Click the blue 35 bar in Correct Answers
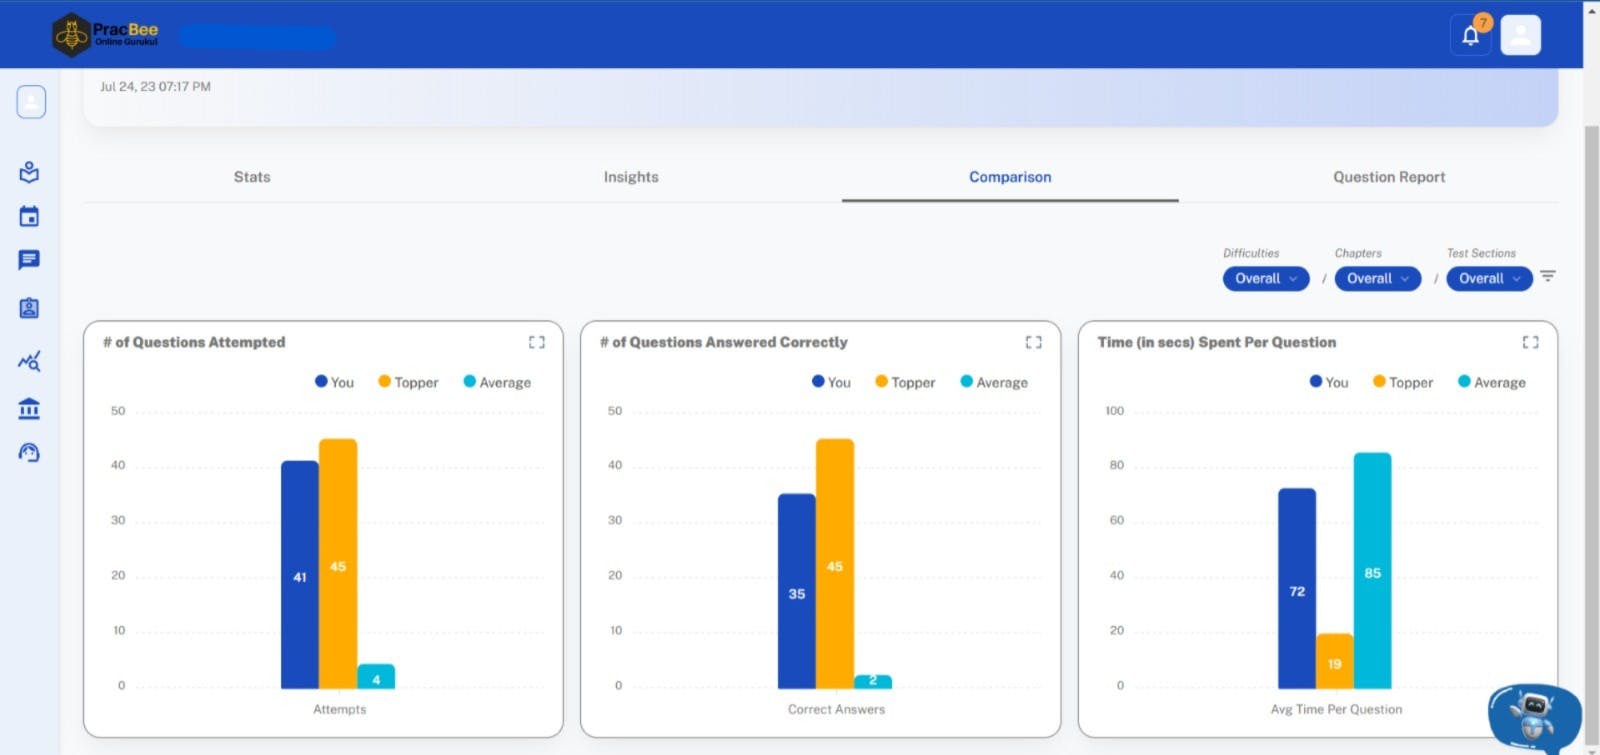1600x755 pixels. coord(797,591)
